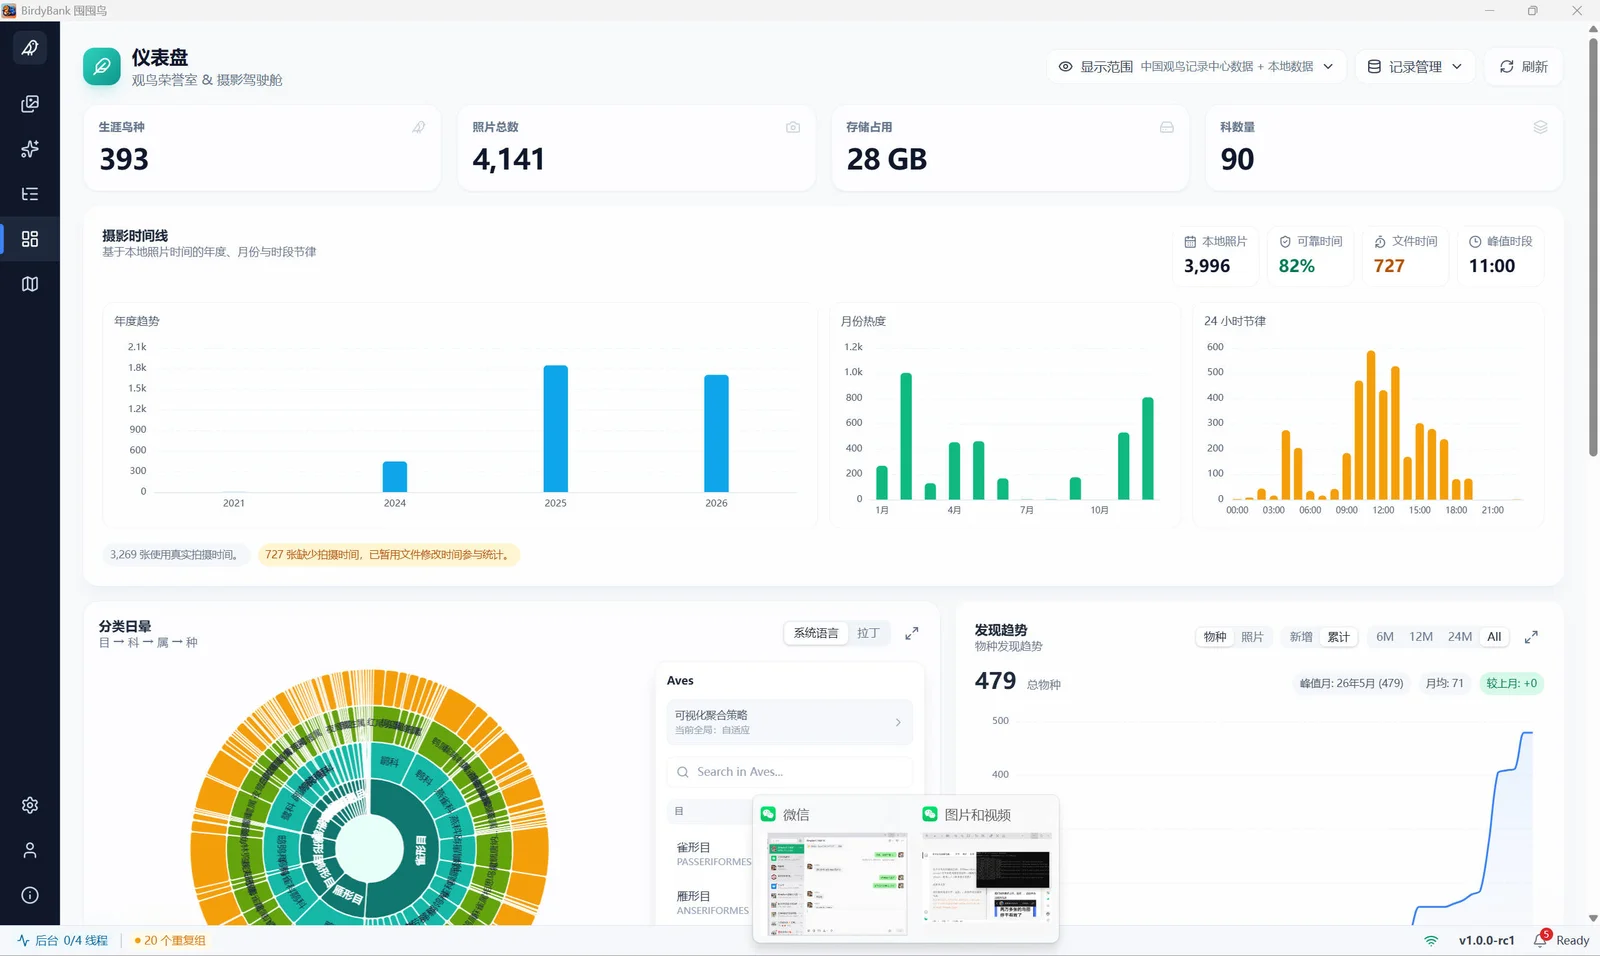The image size is (1600, 956).
Task: Click the search magnifier icon in Aves
Action: 683,772
